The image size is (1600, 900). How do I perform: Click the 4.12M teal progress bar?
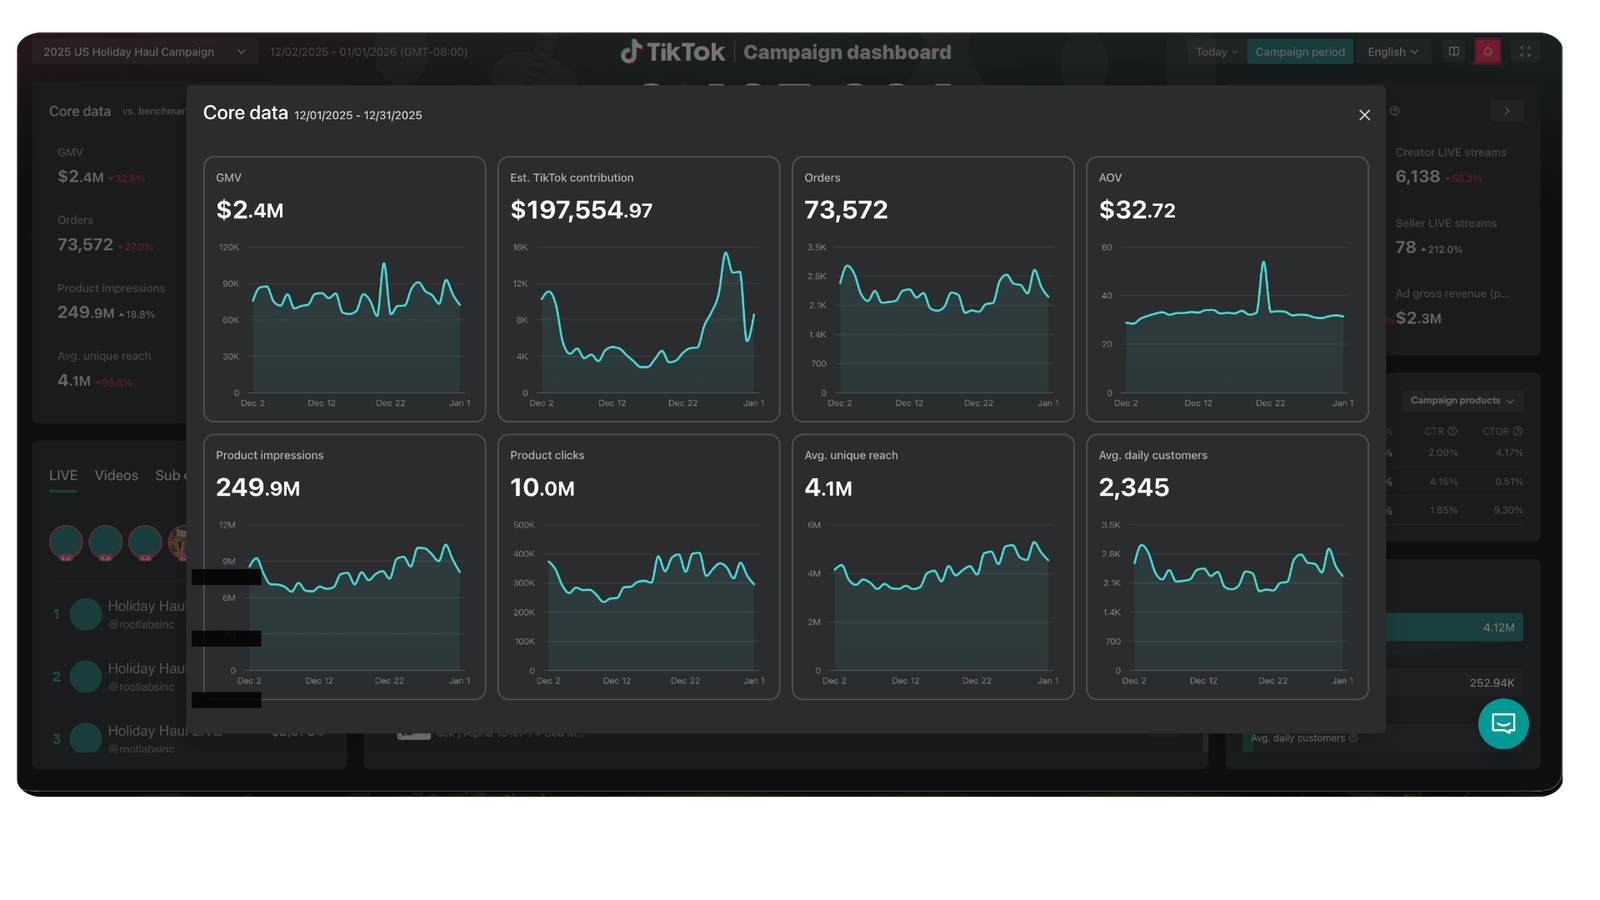coord(1454,627)
